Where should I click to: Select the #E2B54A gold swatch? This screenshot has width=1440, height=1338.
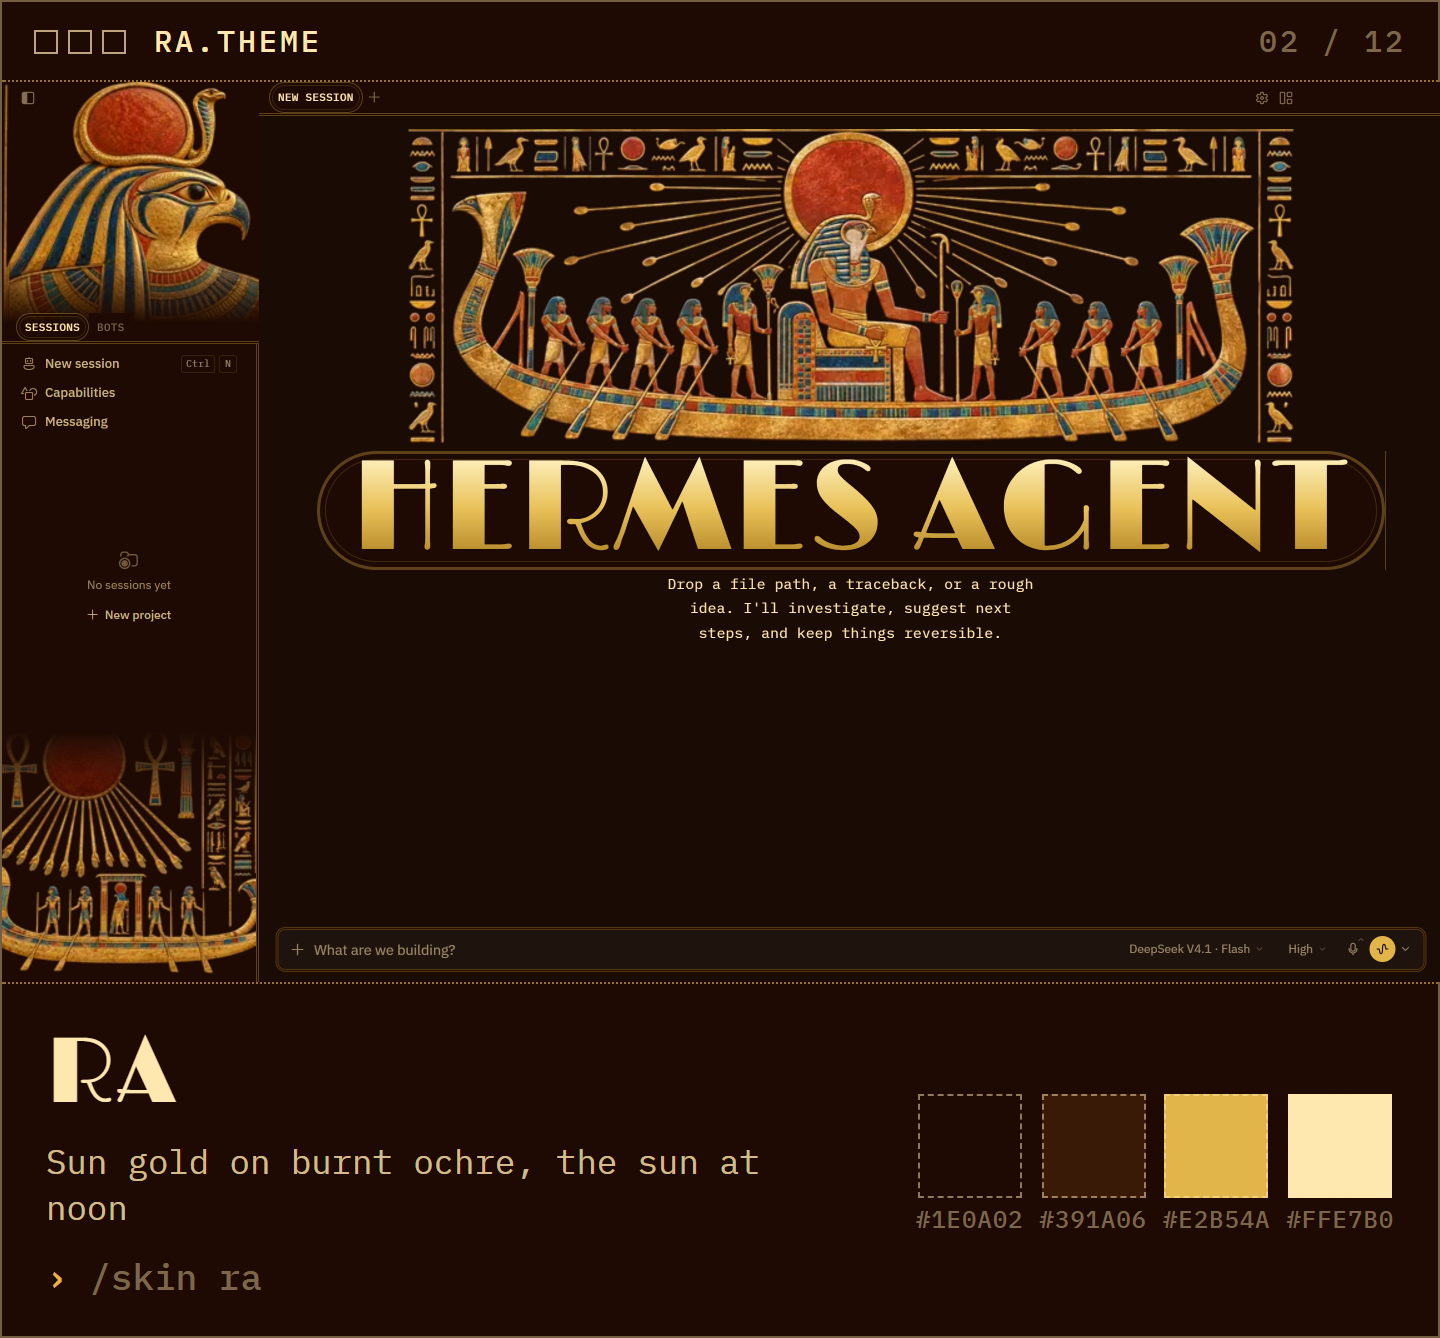[1216, 1146]
